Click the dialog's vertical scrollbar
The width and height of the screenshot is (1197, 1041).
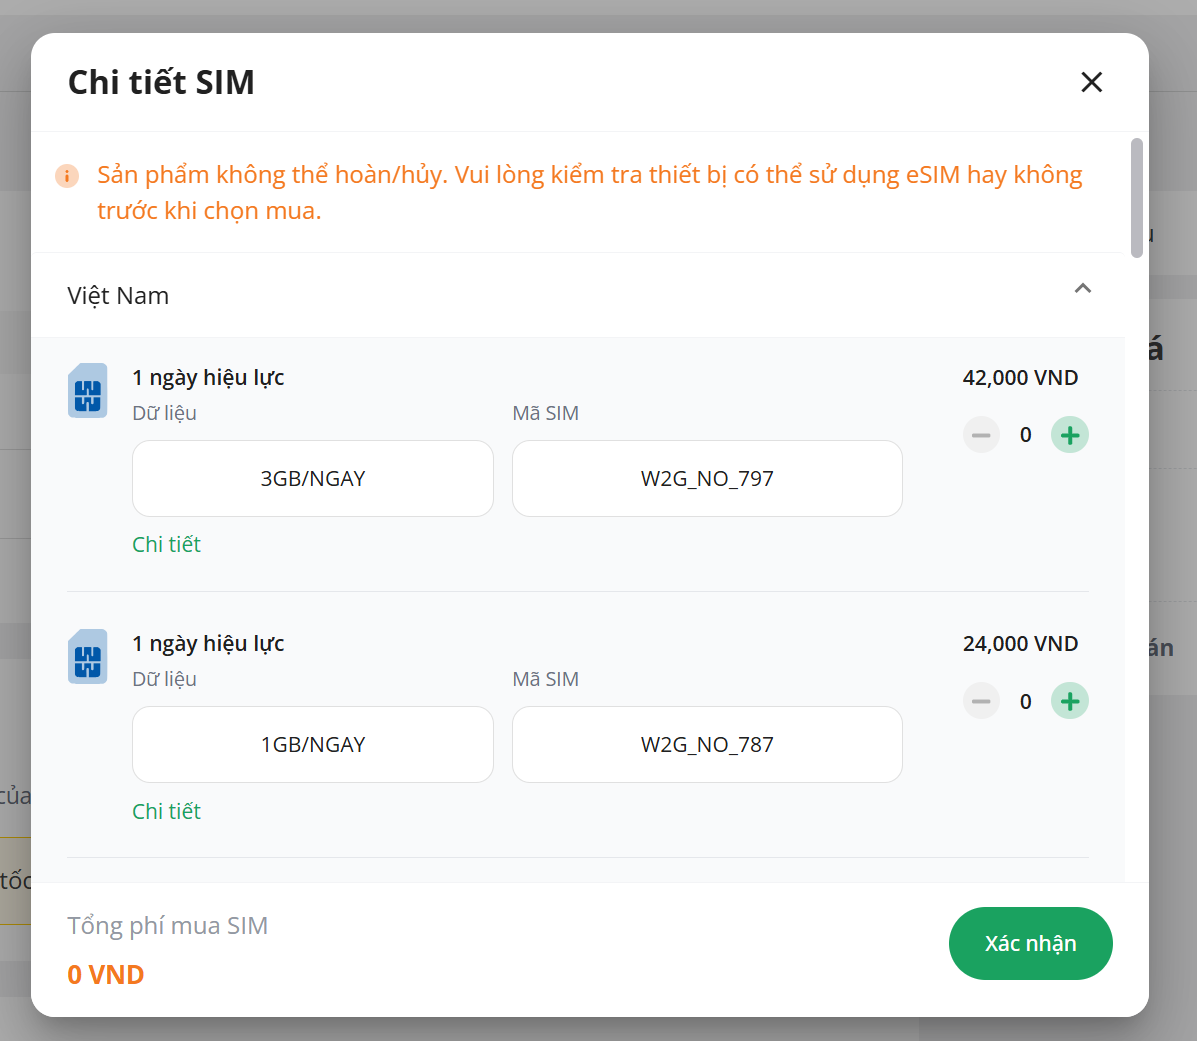pyautogui.click(x=1136, y=198)
